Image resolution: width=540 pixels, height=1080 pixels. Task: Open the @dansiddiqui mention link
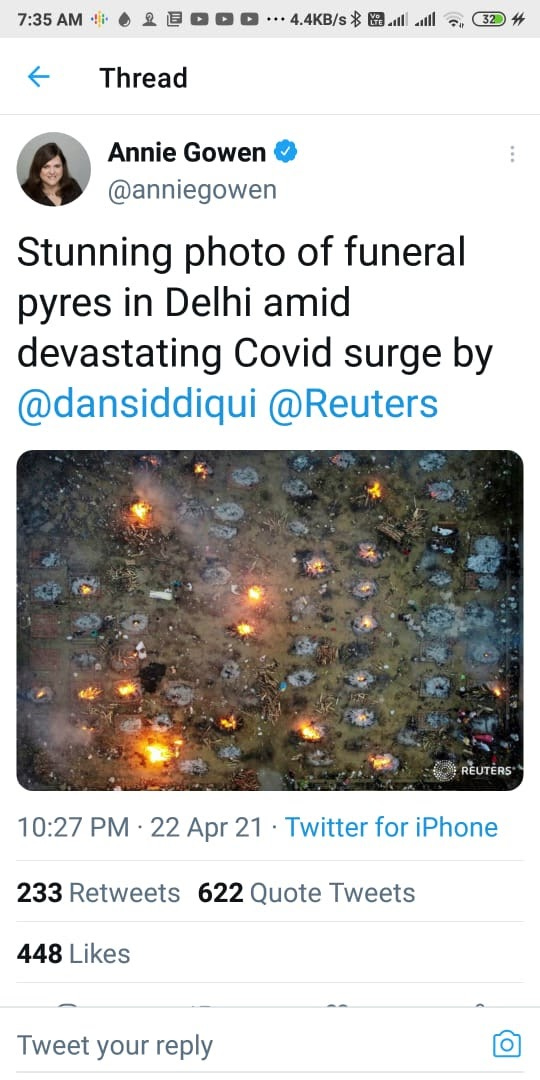click(136, 404)
